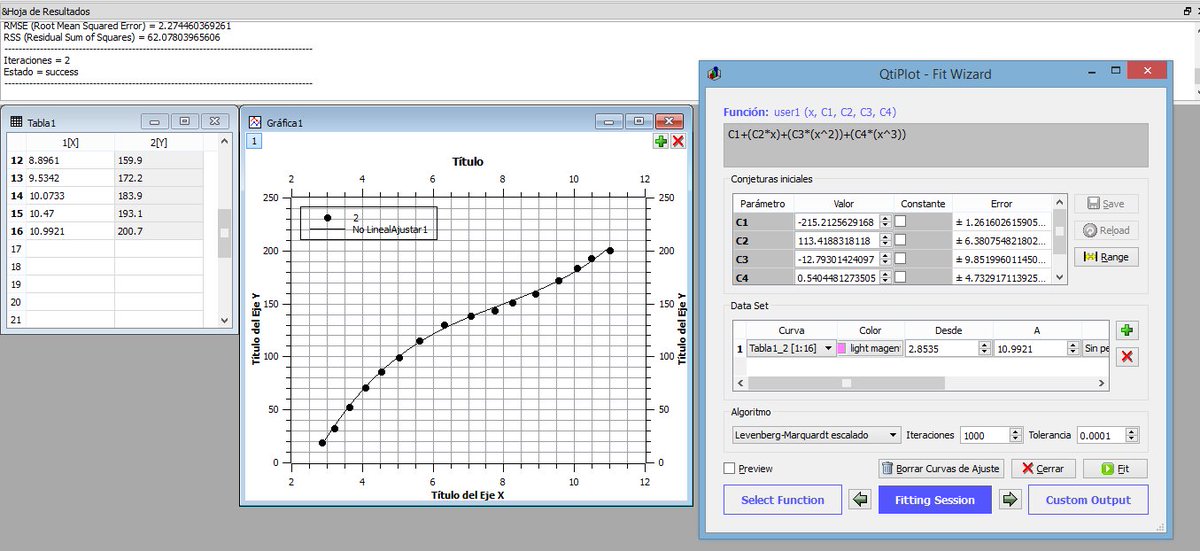Click the Tolerancia field 0.0001

tap(1100, 435)
